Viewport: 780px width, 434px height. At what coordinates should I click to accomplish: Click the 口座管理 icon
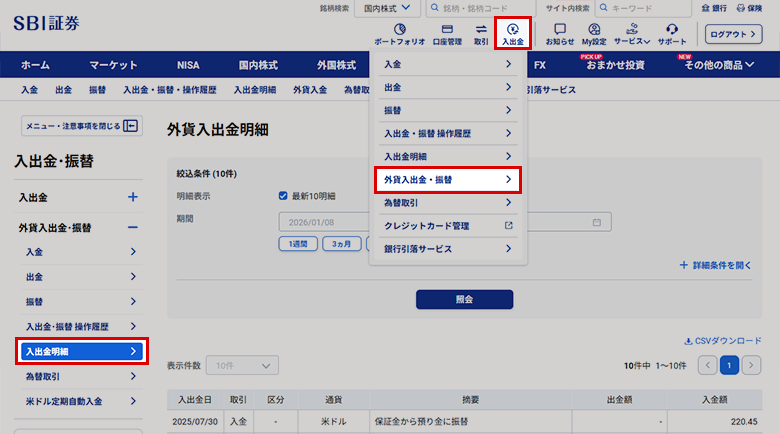(x=447, y=34)
